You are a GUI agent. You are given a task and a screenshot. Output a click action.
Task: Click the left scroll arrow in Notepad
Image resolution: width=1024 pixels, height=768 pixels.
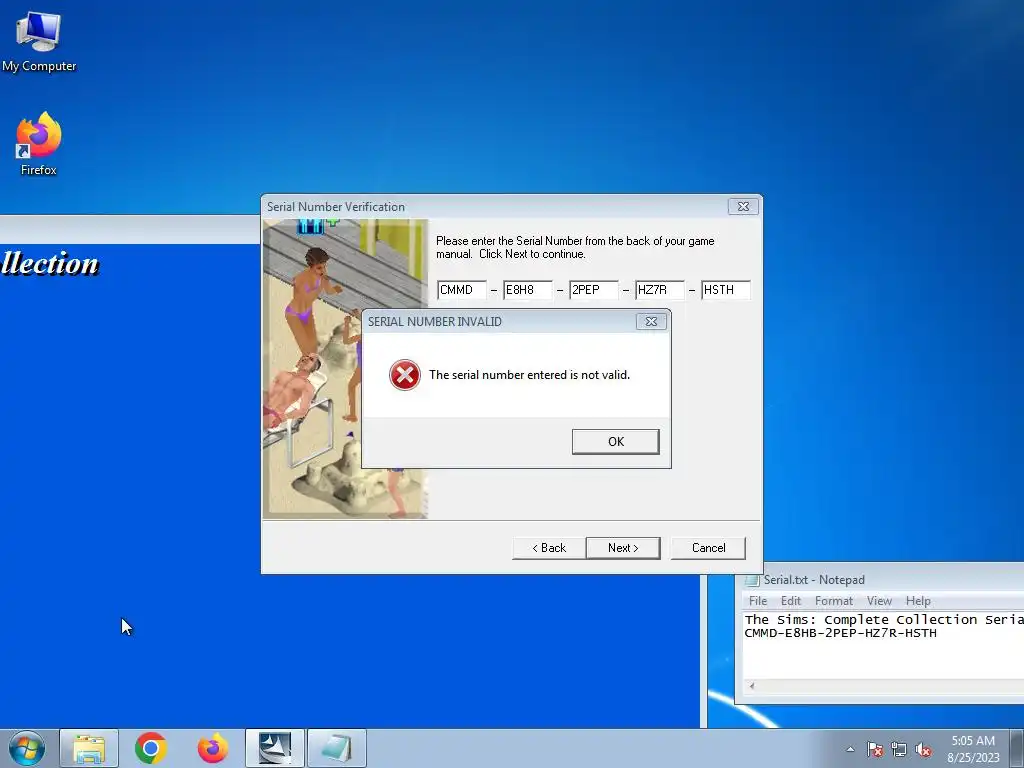click(x=752, y=686)
